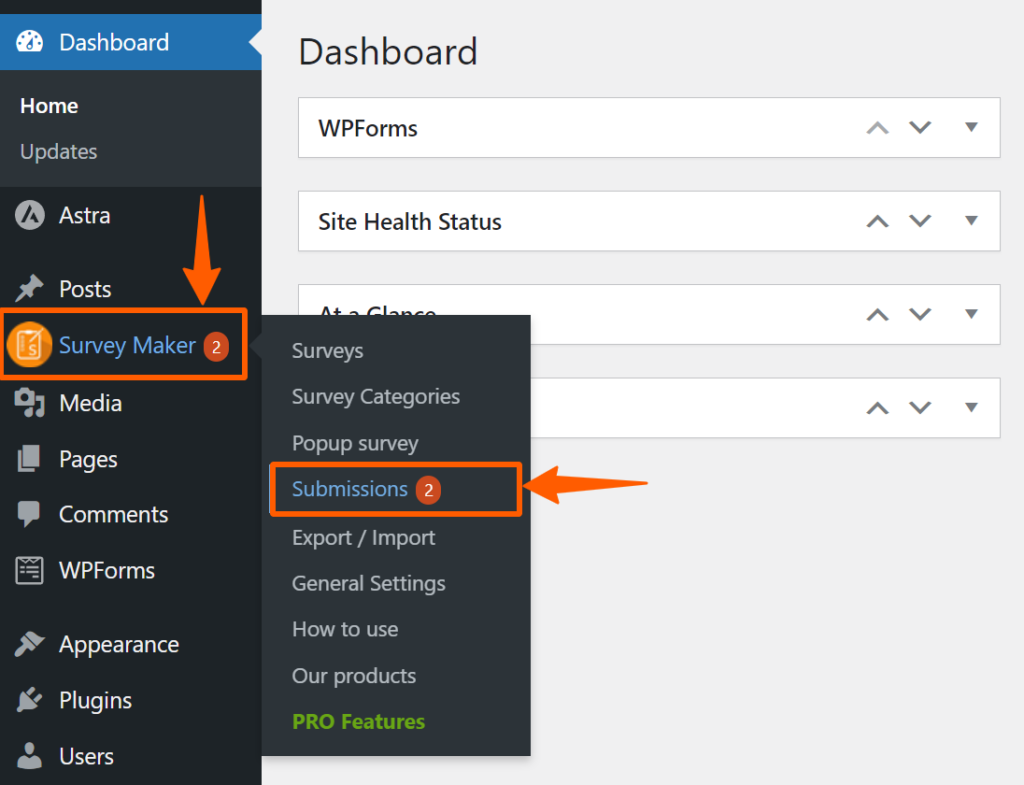Click the orange Survey Maker icon
Image resolution: width=1024 pixels, height=785 pixels.
29,344
